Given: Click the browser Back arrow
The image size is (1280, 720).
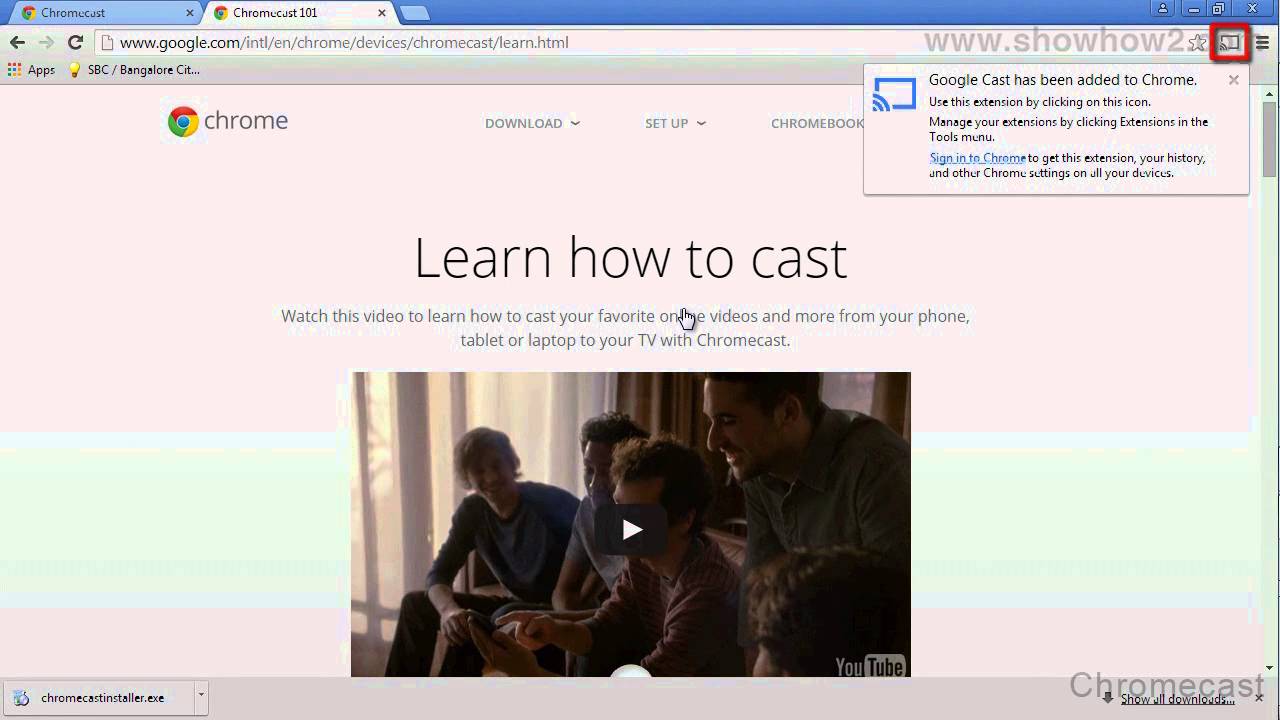Looking at the screenshot, I should point(17,42).
